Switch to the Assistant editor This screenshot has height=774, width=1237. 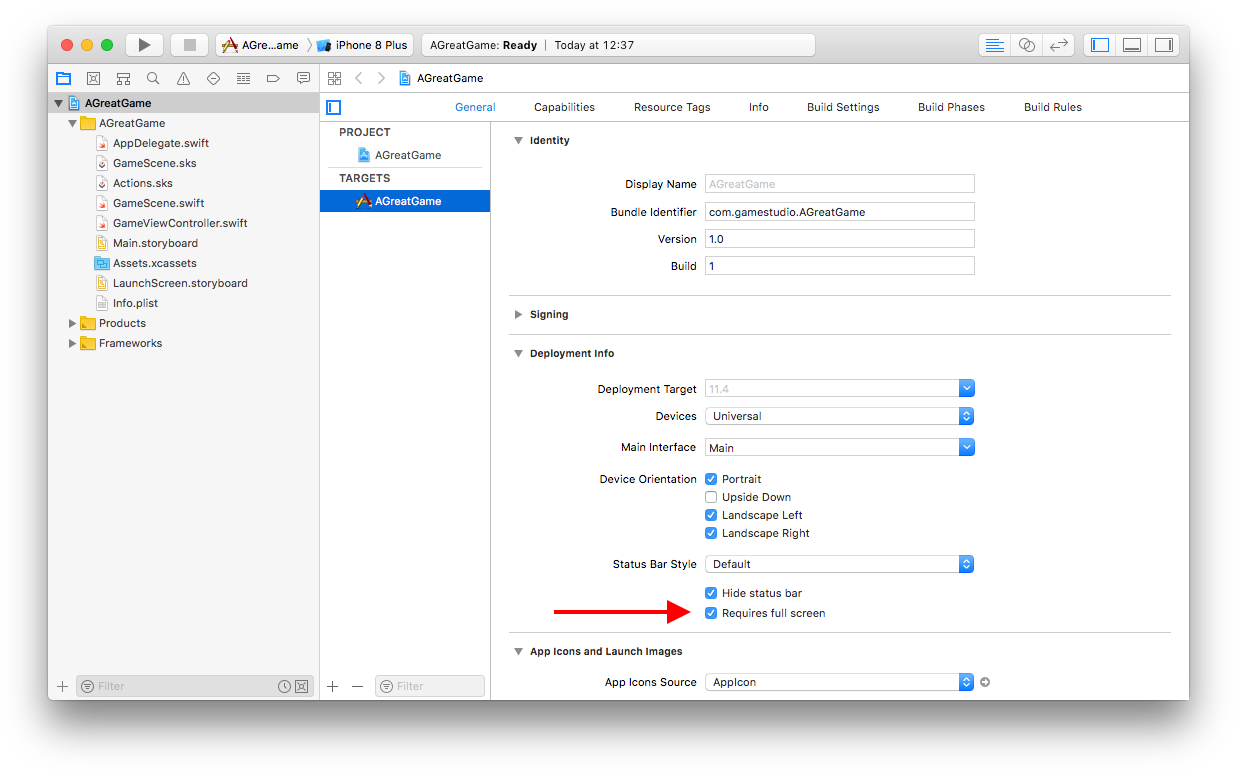pyautogui.click(x=1026, y=45)
